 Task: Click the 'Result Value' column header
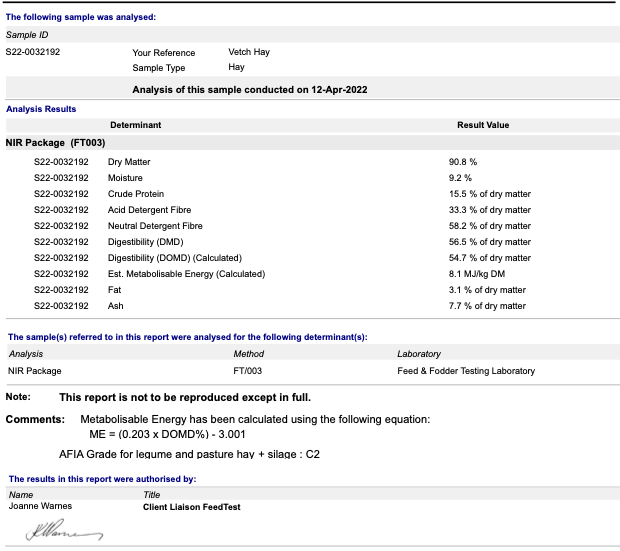tap(483, 125)
